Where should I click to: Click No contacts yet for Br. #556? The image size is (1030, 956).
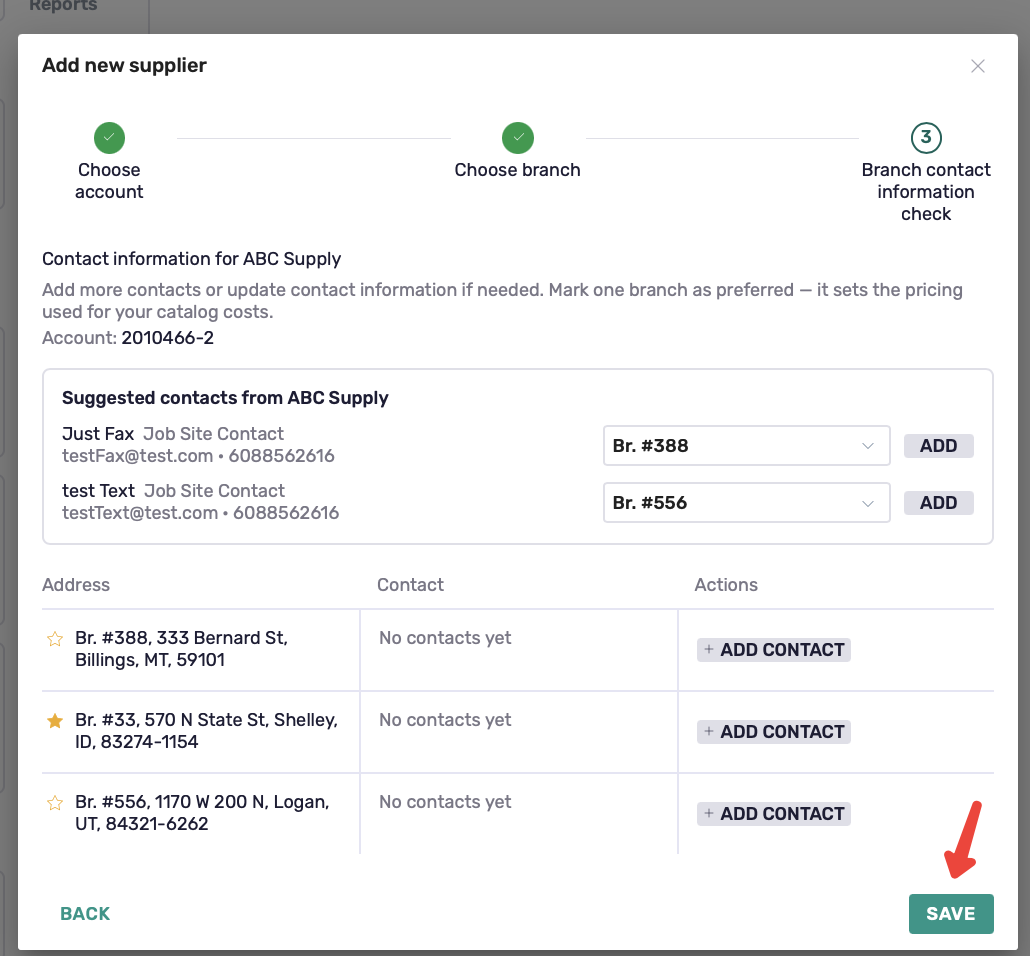pos(445,802)
